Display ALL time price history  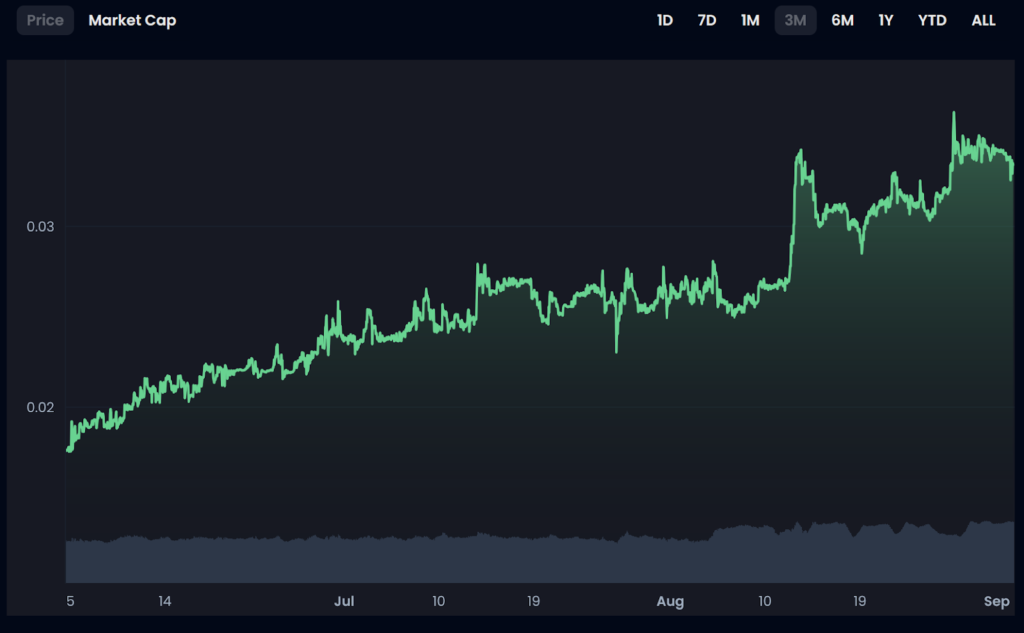[x=983, y=20]
